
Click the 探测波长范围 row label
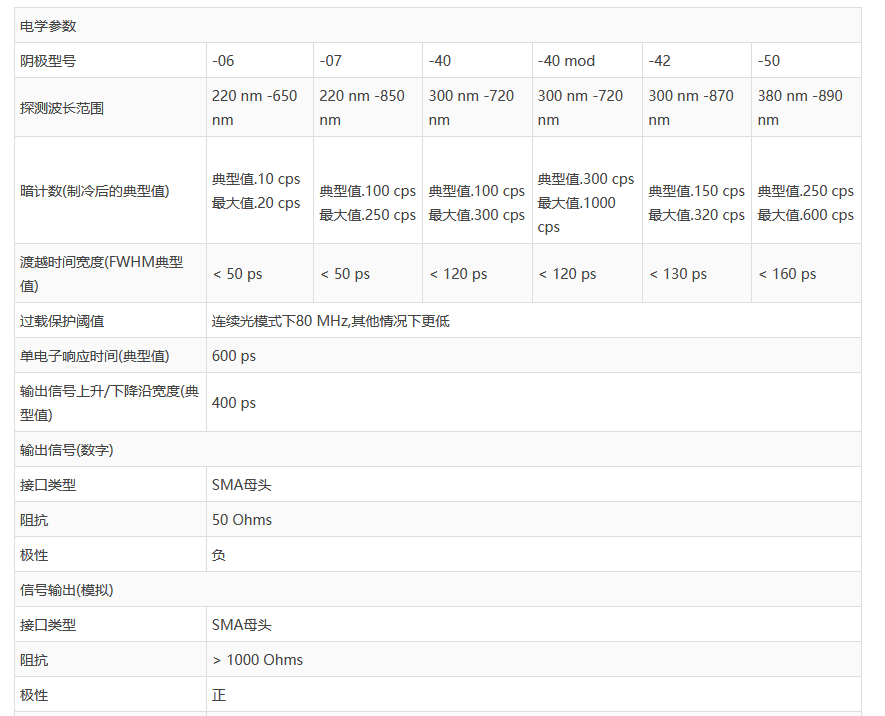coord(62,108)
